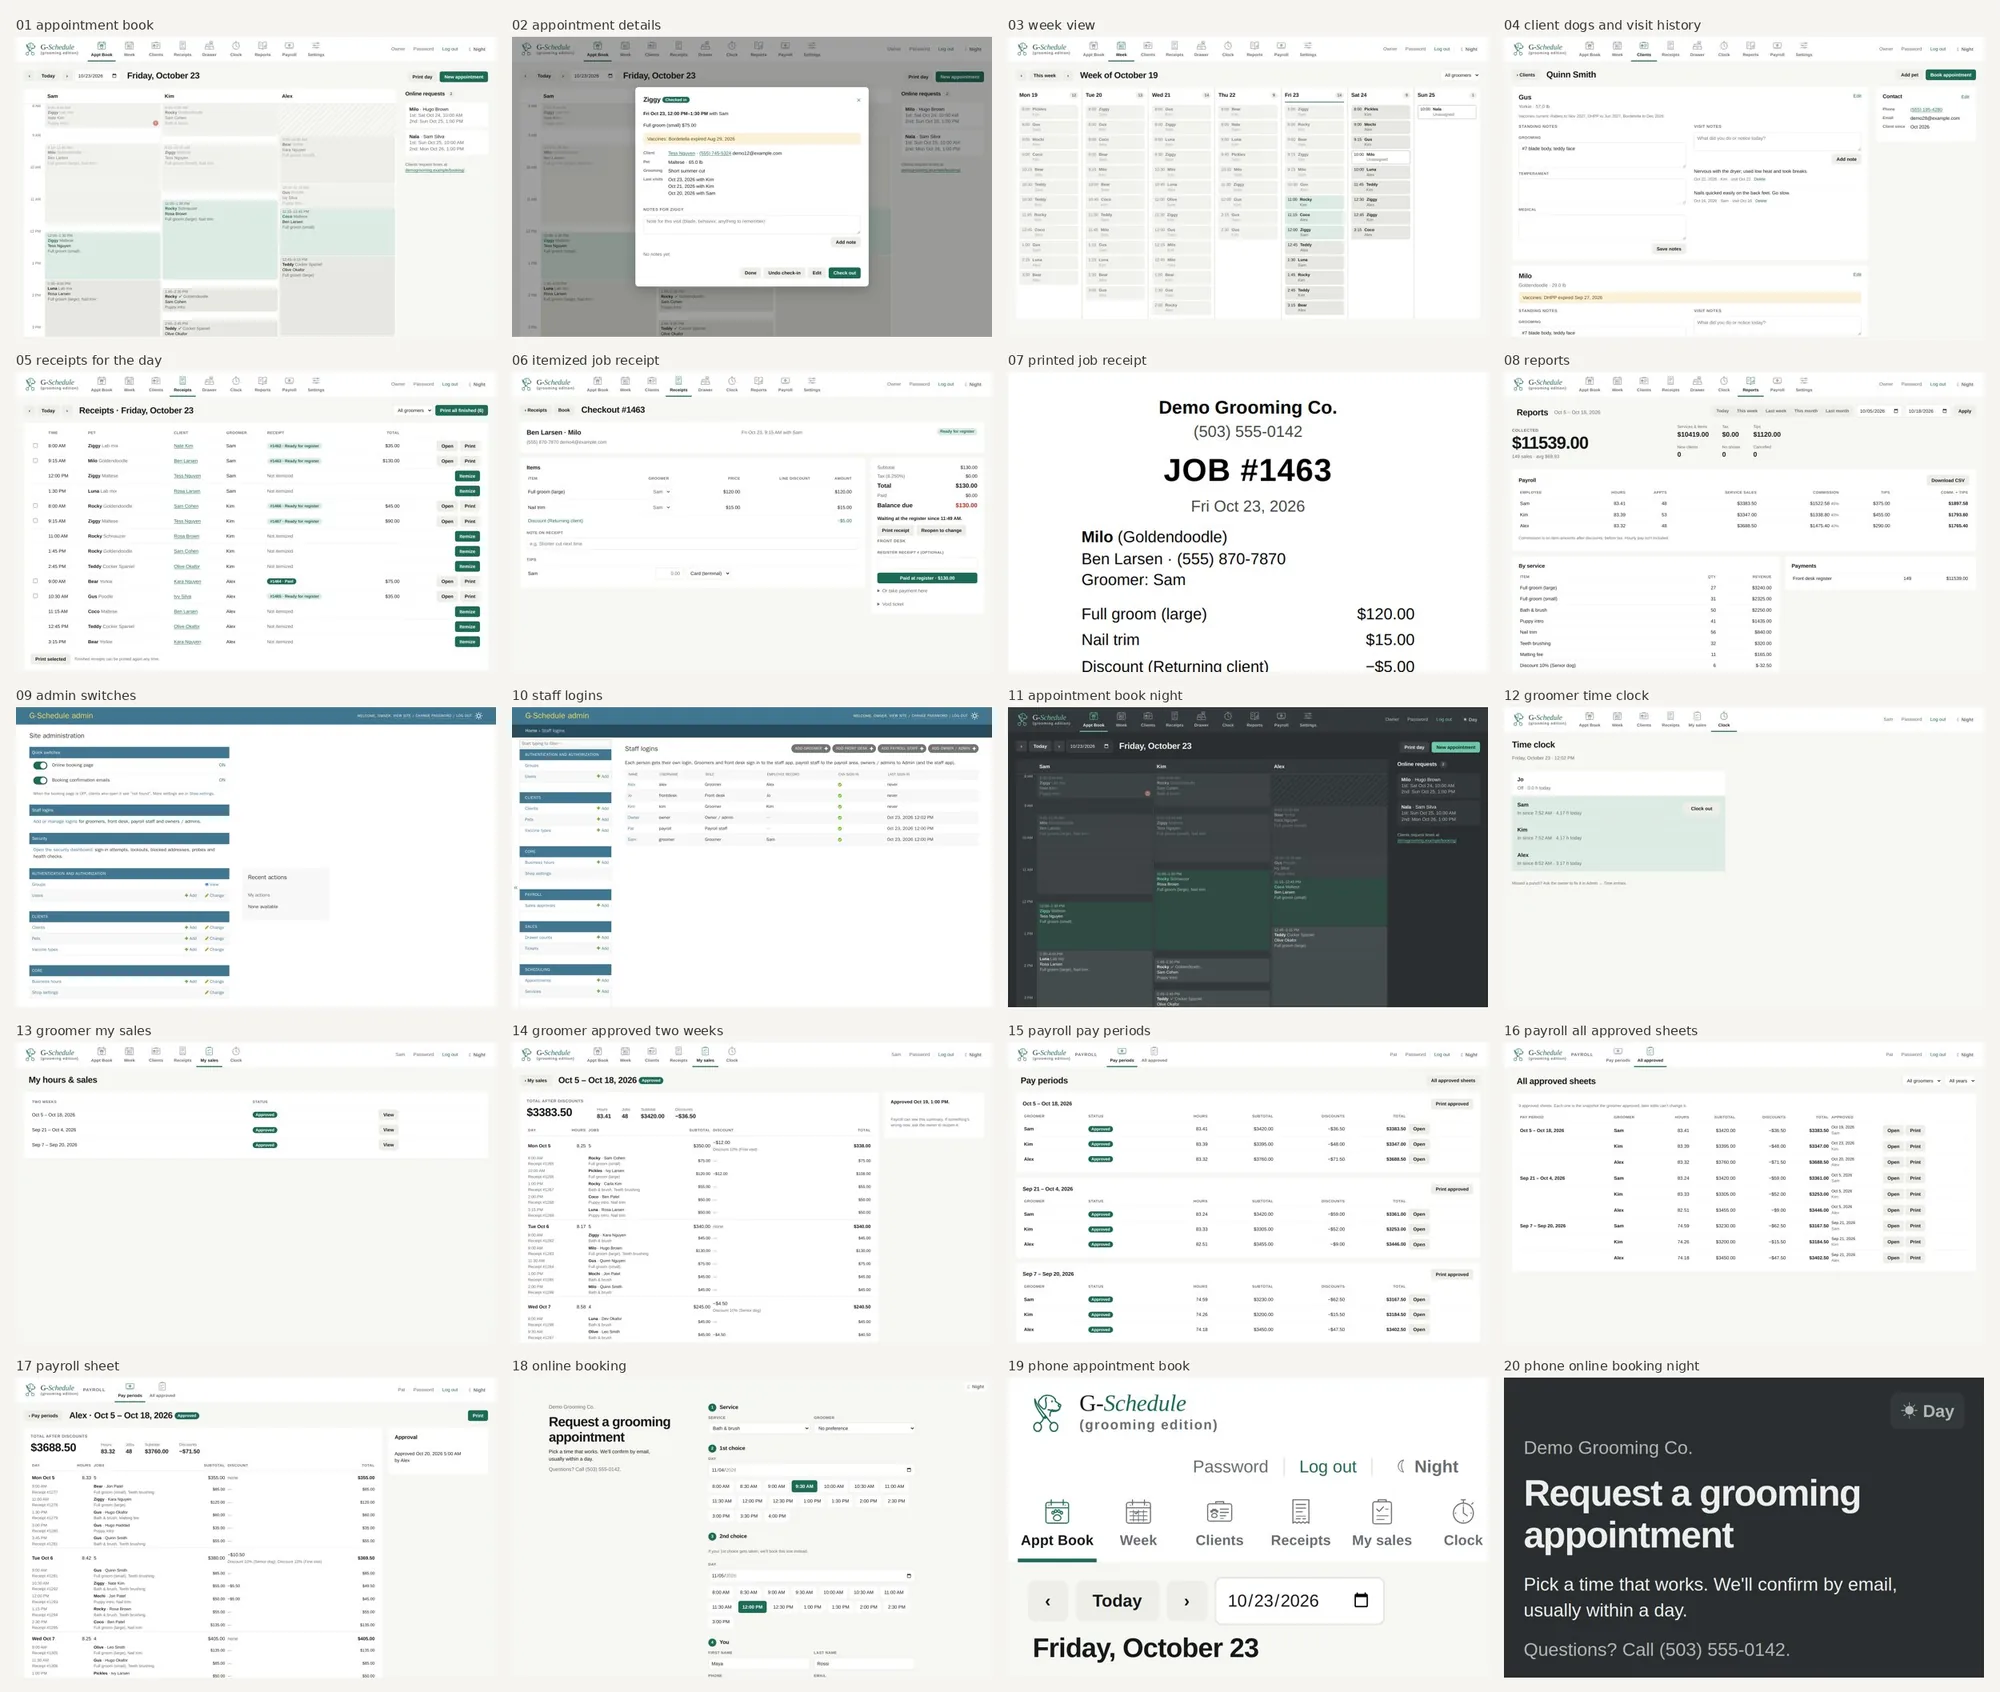Select All approved tab in 15 payroll pay periods
The height and width of the screenshot is (1692, 2000).
coord(1154,1055)
